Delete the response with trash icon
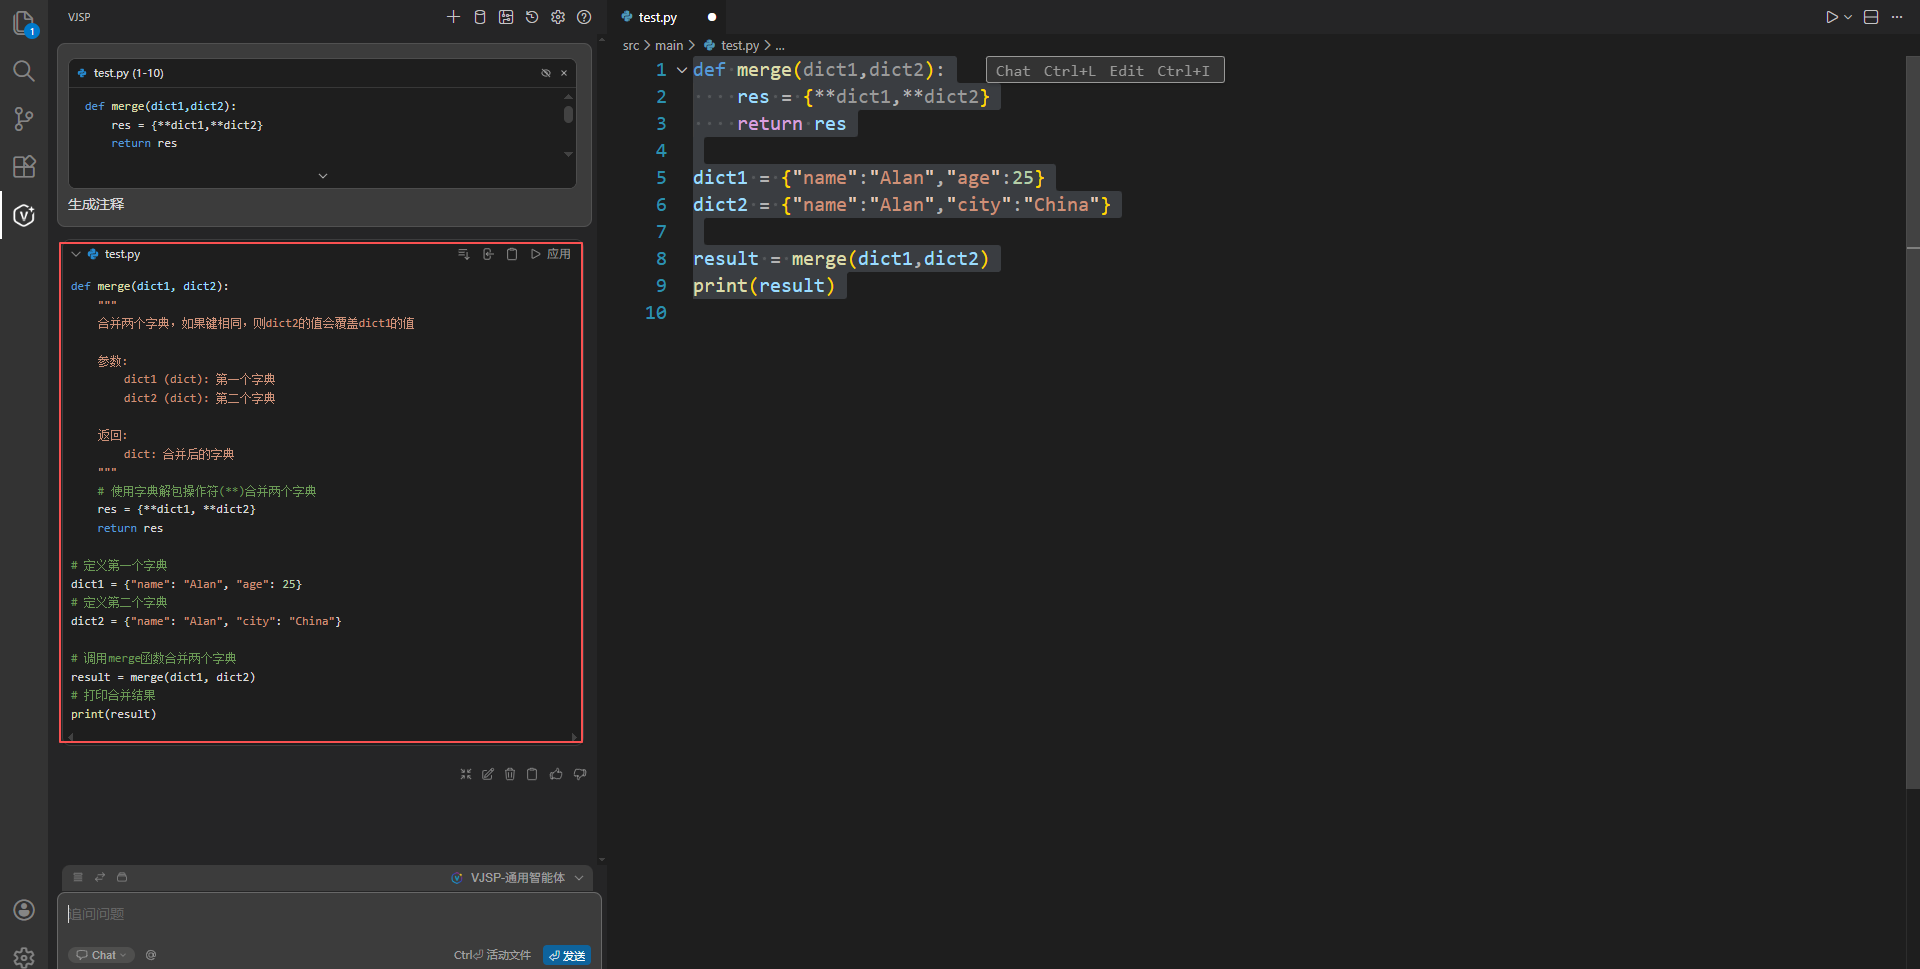The image size is (1920, 969). [510, 774]
